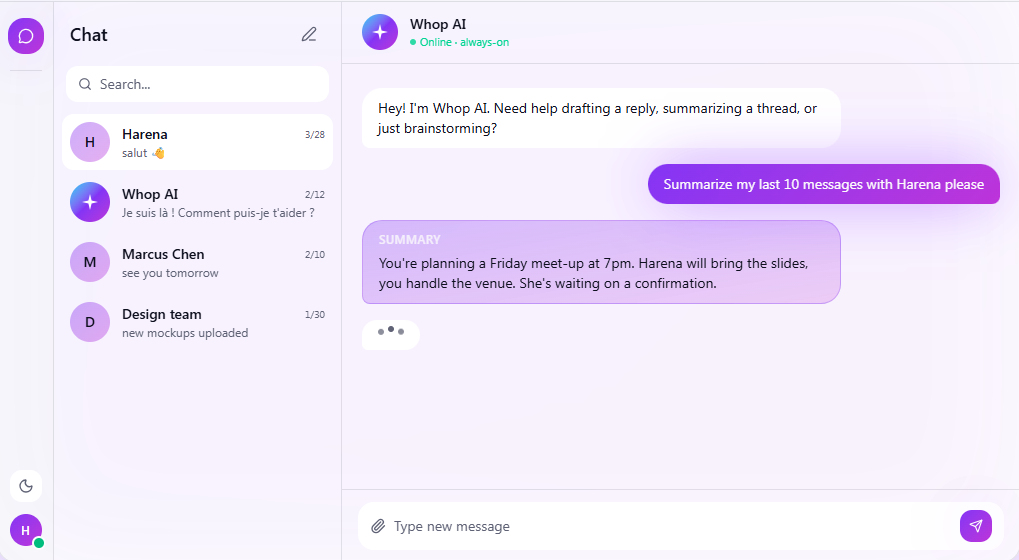Click the Design team D avatar

coord(90,322)
